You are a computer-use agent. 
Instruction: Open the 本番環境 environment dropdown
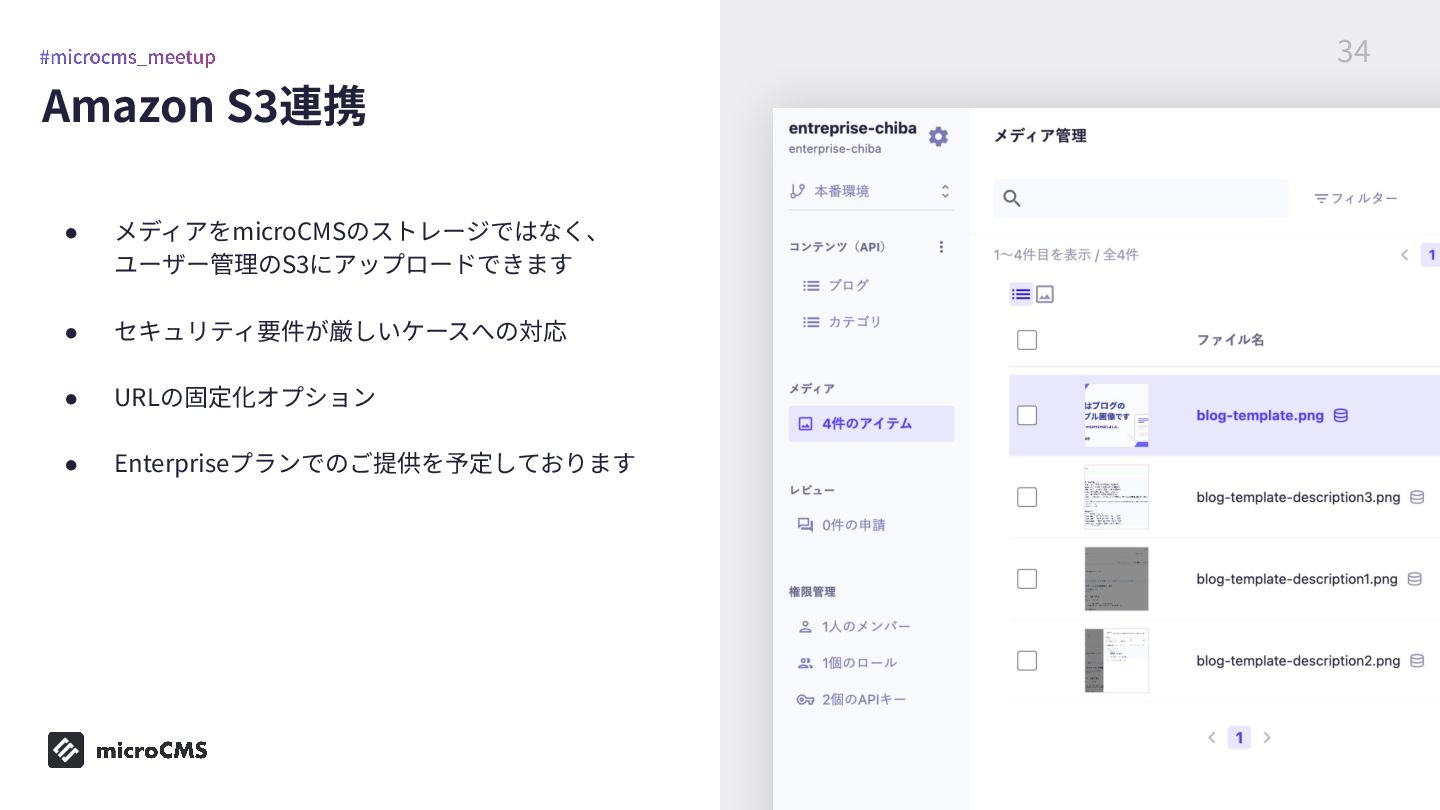pyautogui.click(x=871, y=191)
